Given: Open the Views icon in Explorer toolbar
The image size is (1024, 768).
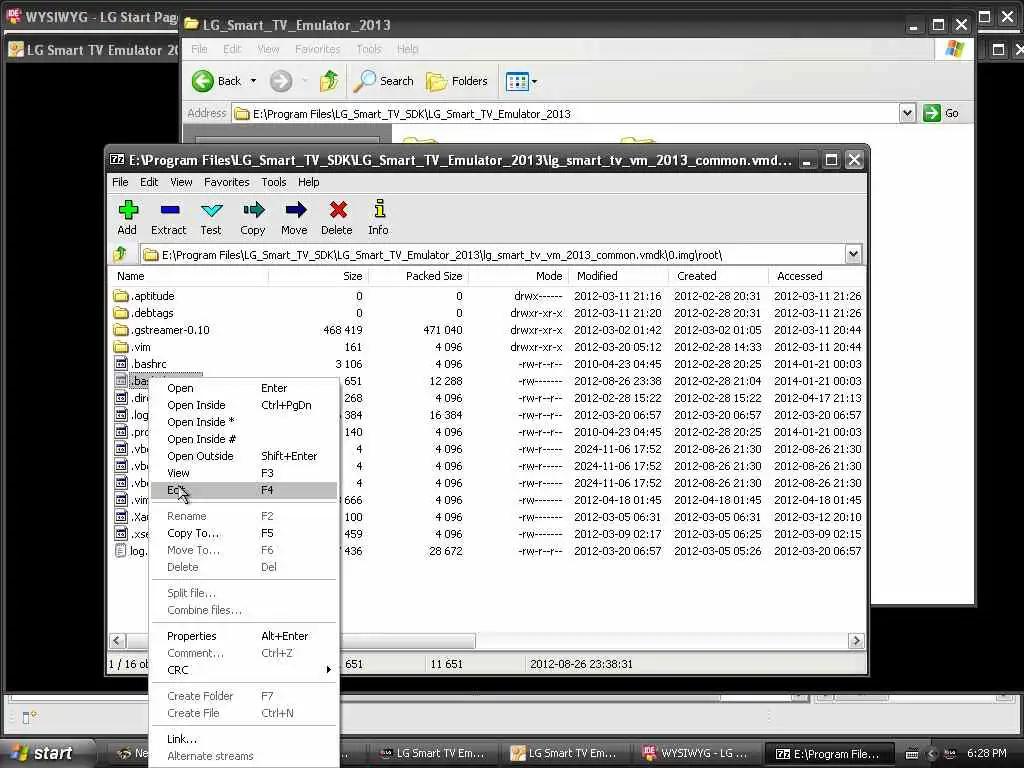Looking at the screenshot, I should point(517,82).
